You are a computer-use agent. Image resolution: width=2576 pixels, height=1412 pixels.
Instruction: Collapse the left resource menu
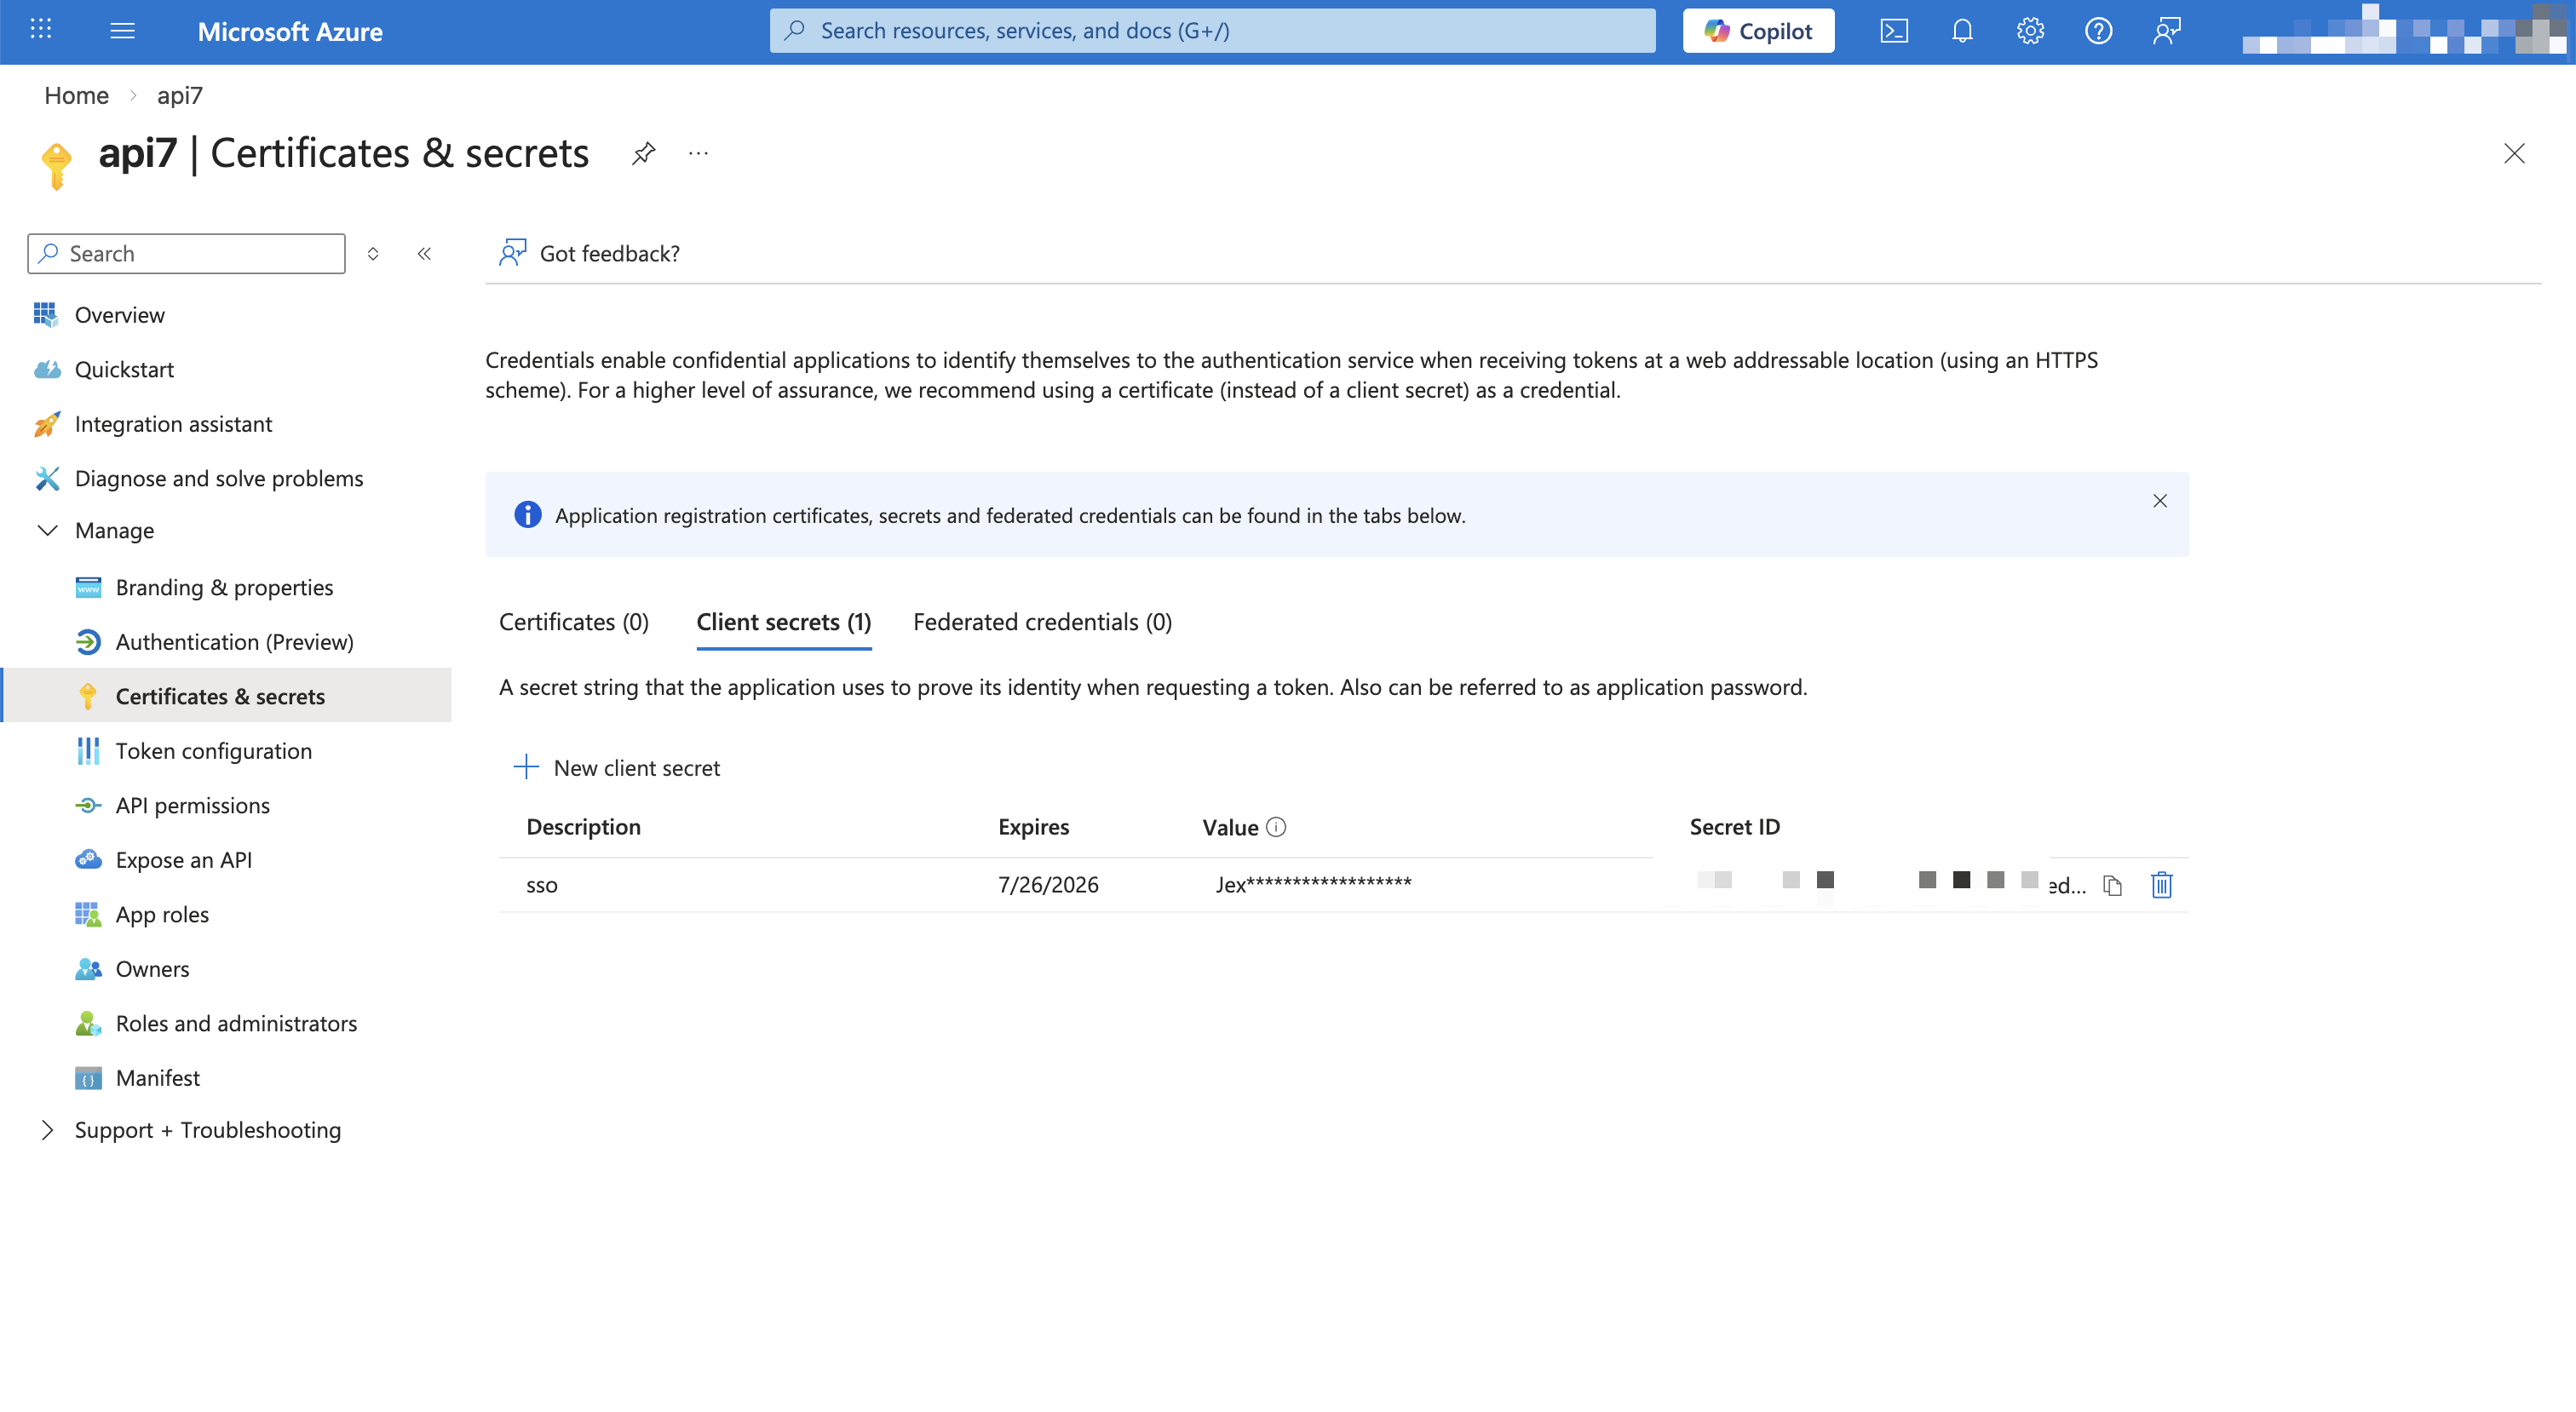(424, 253)
